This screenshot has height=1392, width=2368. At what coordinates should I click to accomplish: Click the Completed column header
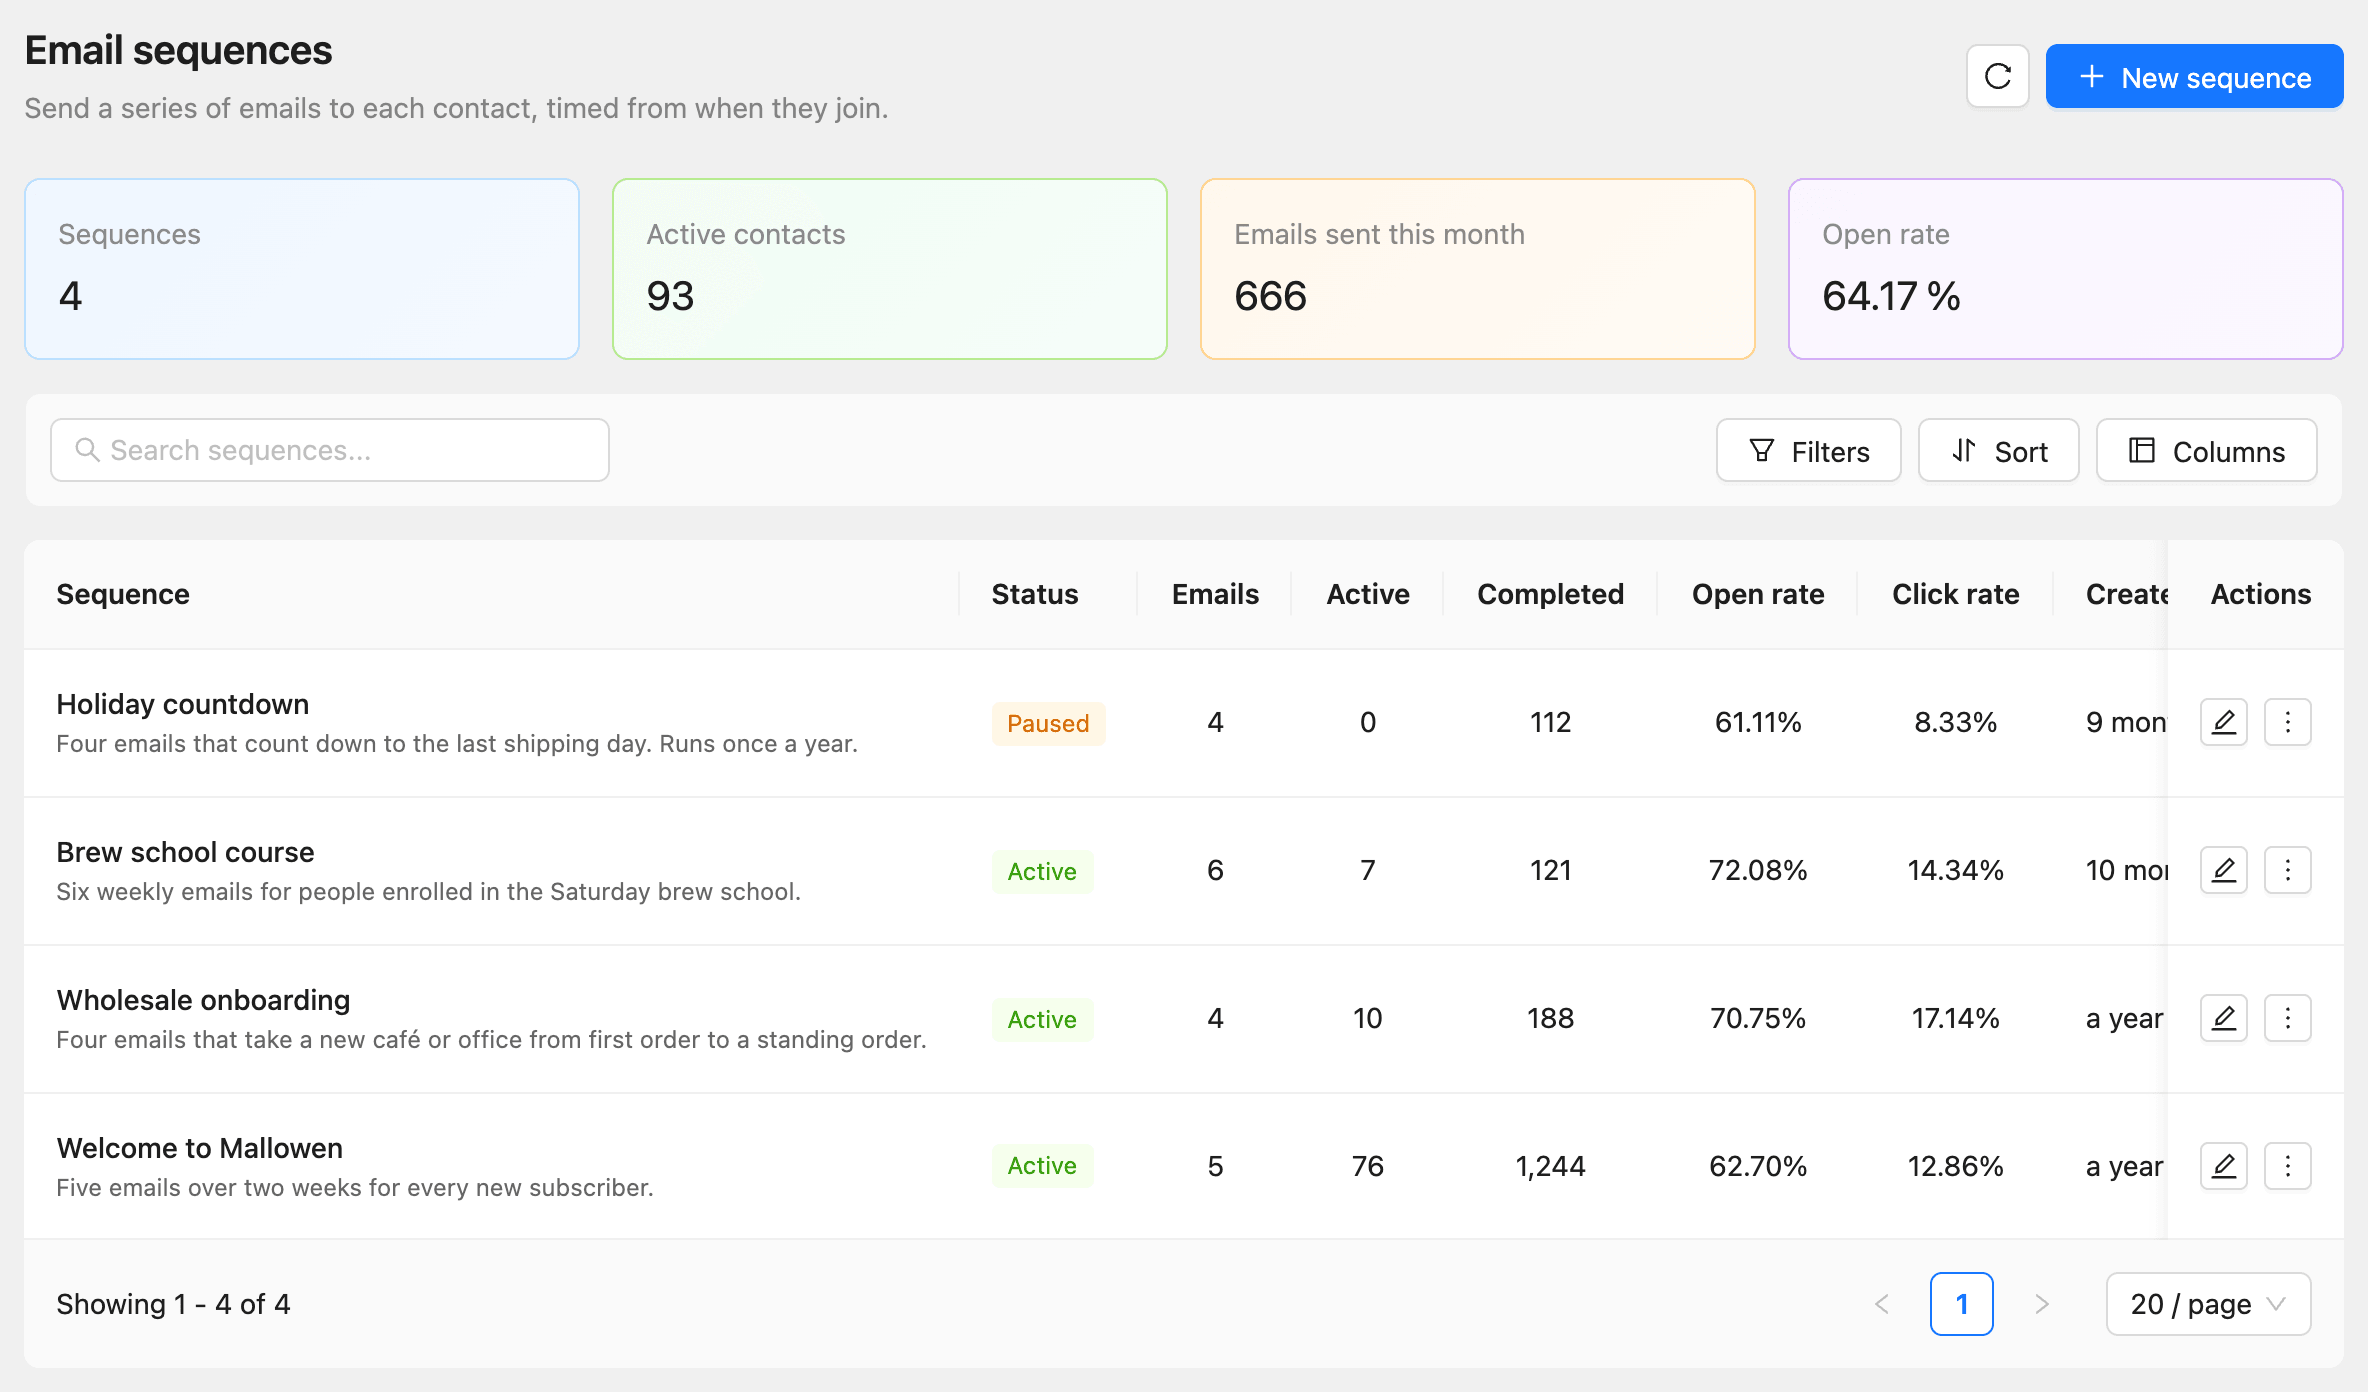point(1550,594)
